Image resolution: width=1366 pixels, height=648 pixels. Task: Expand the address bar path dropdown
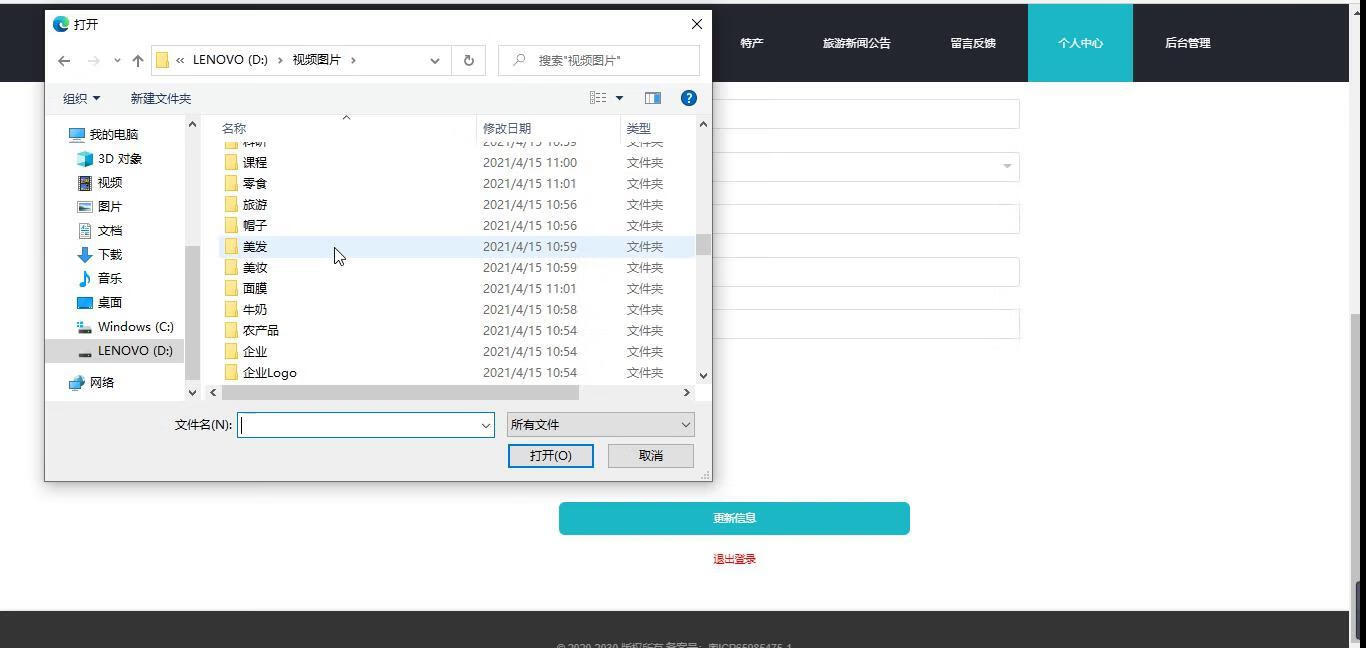(x=435, y=60)
